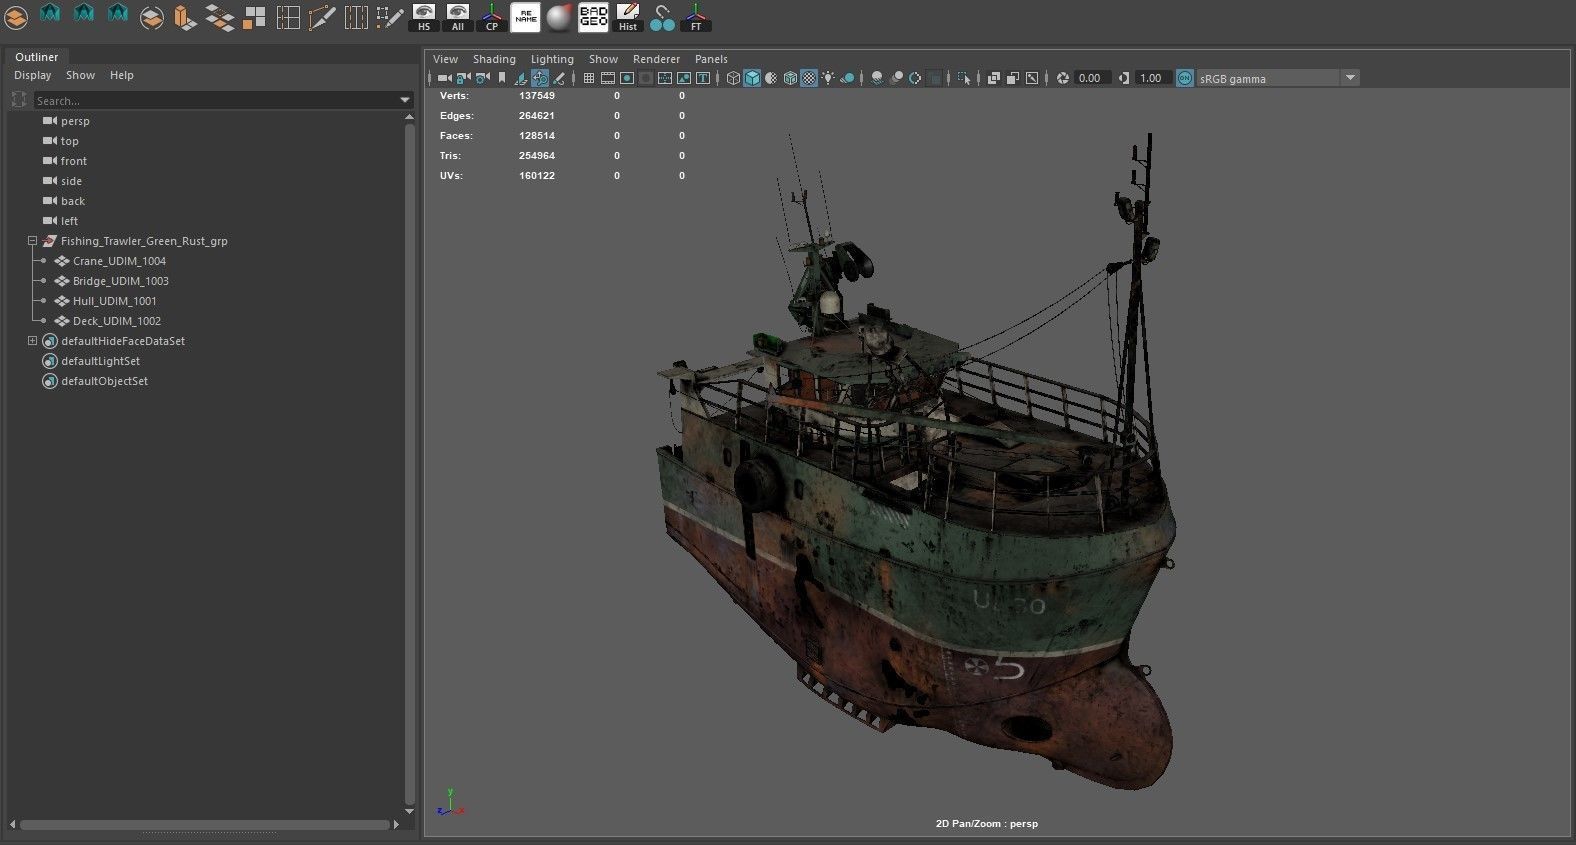Click the All eye shelf button

point(458,17)
